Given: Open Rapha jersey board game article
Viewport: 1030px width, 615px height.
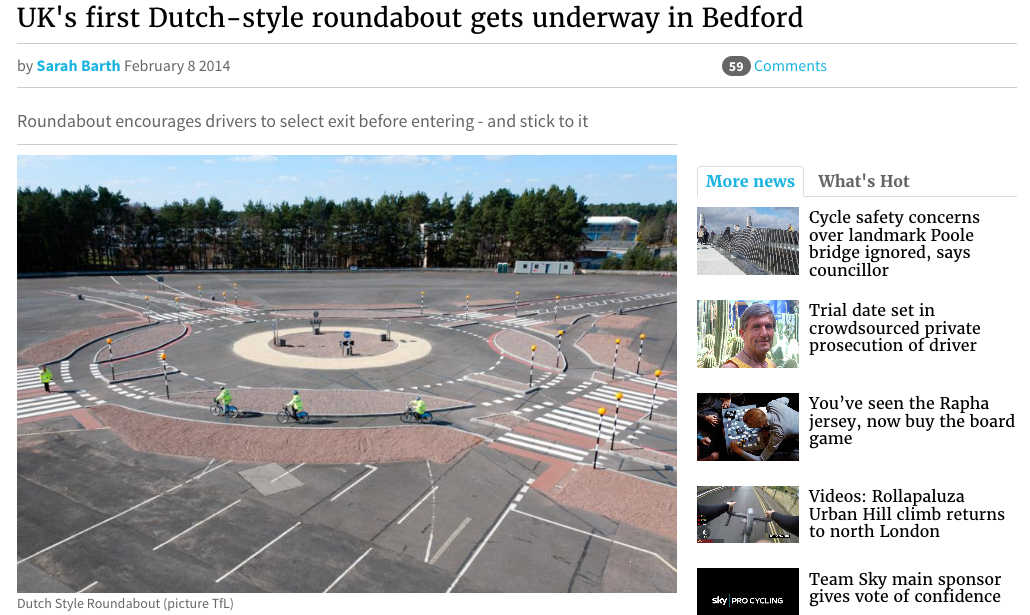Looking at the screenshot, I should pos(911,421).
